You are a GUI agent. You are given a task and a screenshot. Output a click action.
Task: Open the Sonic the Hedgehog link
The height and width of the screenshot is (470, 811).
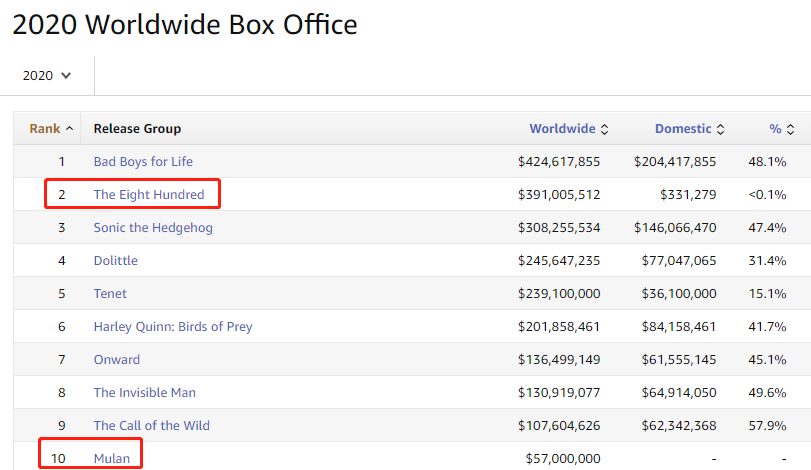(153, 227)
